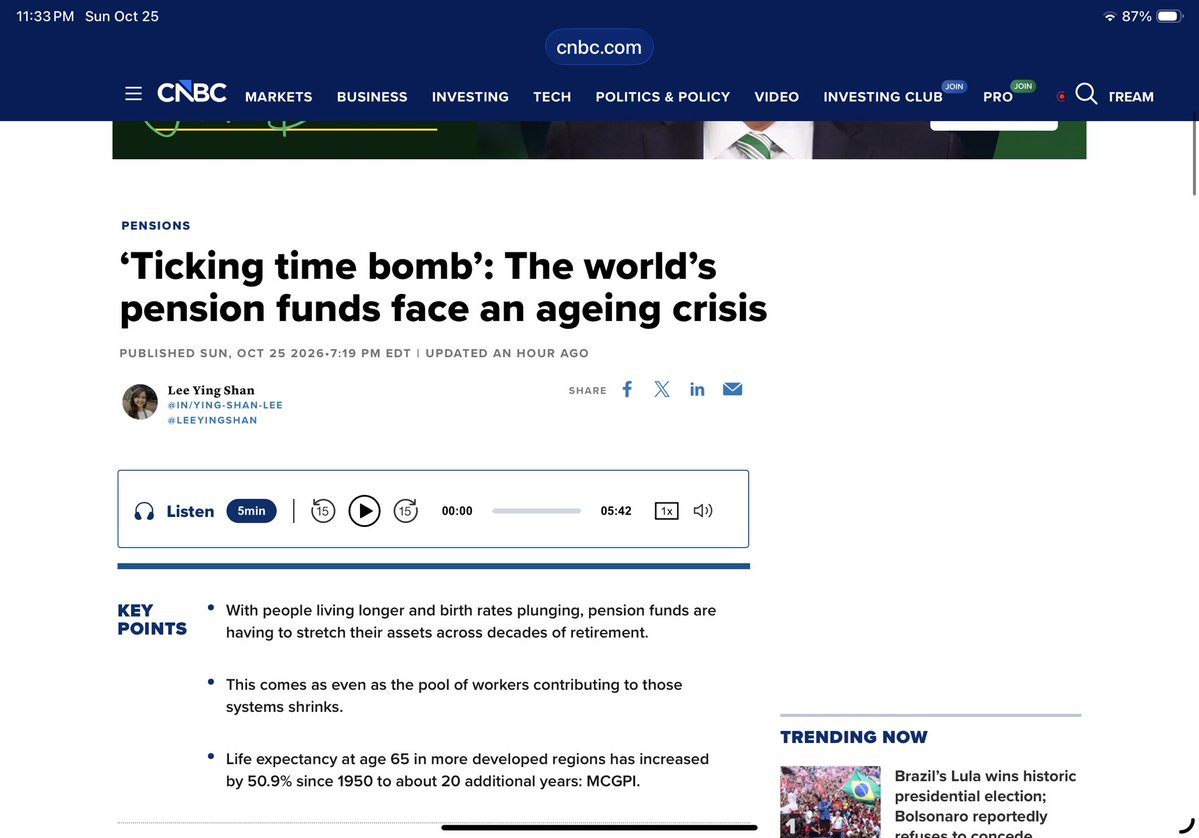This screenshot has height=838, width=1199.
Task: Click the page scrollbar
Action: coord(1194,153)
